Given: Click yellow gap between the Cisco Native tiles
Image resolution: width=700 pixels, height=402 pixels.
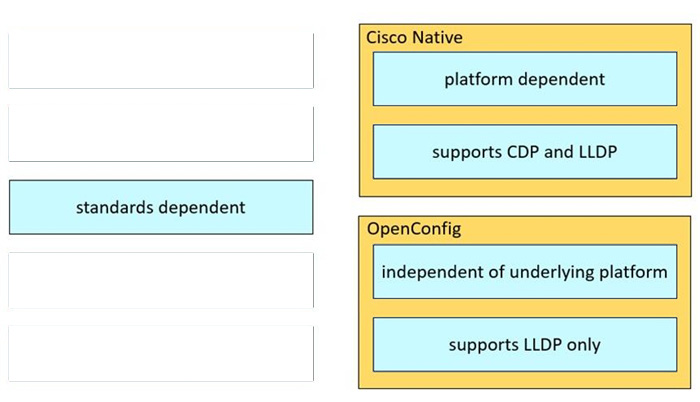Looking at the screenshot, I should point(524,115).
